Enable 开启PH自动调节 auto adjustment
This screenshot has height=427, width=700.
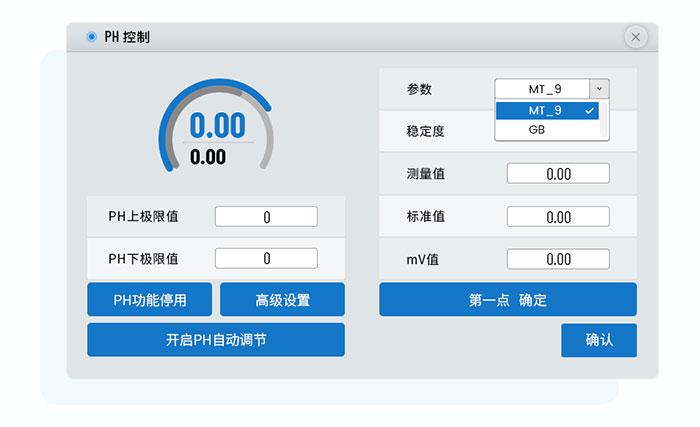click(216, 340)
